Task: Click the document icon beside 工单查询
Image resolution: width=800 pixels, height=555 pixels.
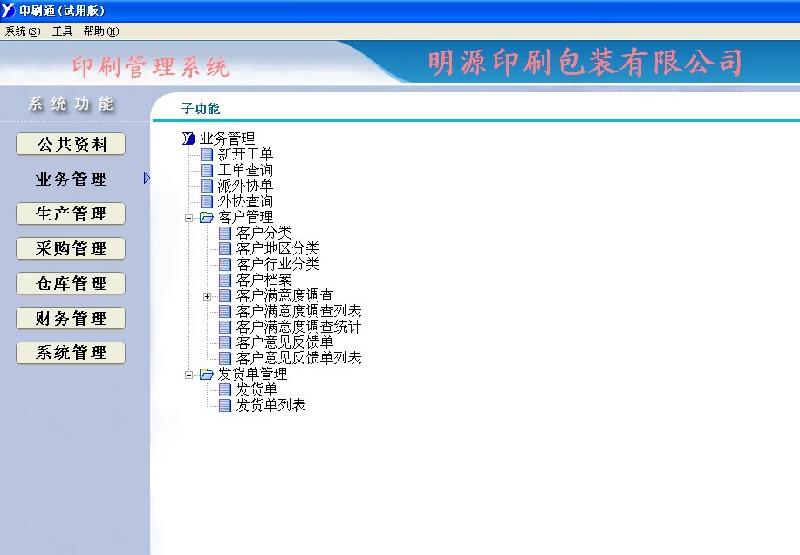Action: [x=207, y=170]
